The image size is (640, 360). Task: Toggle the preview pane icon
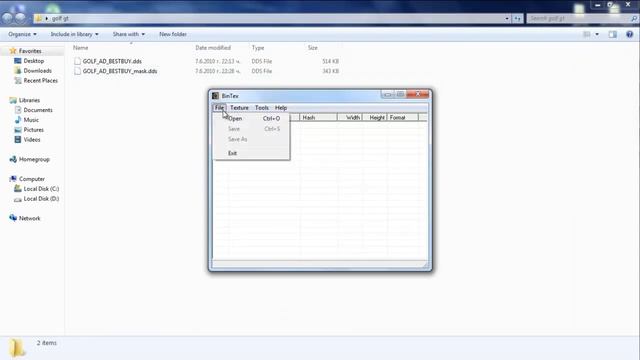click(x=613, y=34)
